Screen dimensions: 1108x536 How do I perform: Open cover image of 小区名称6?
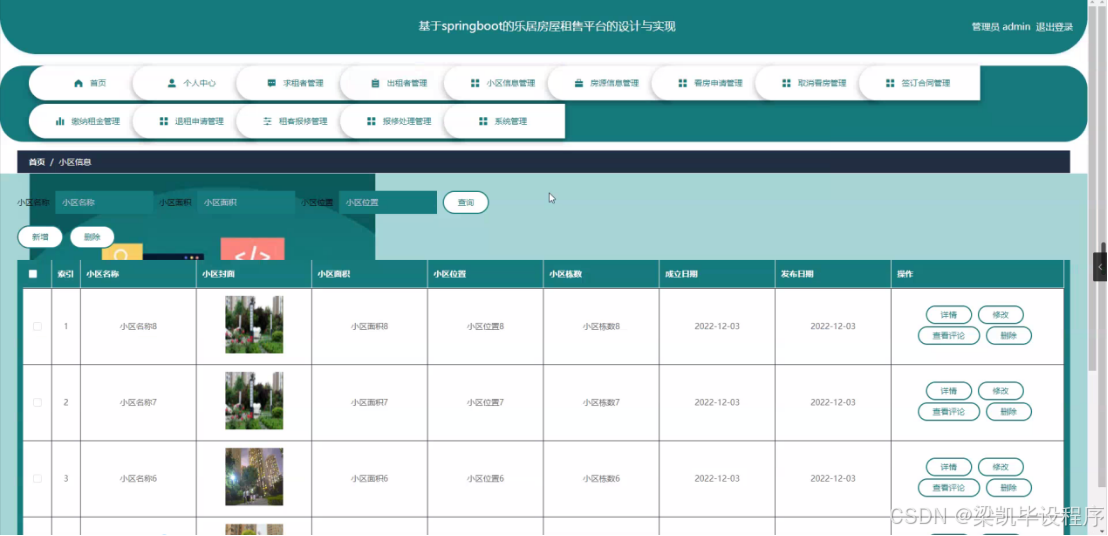254,477
